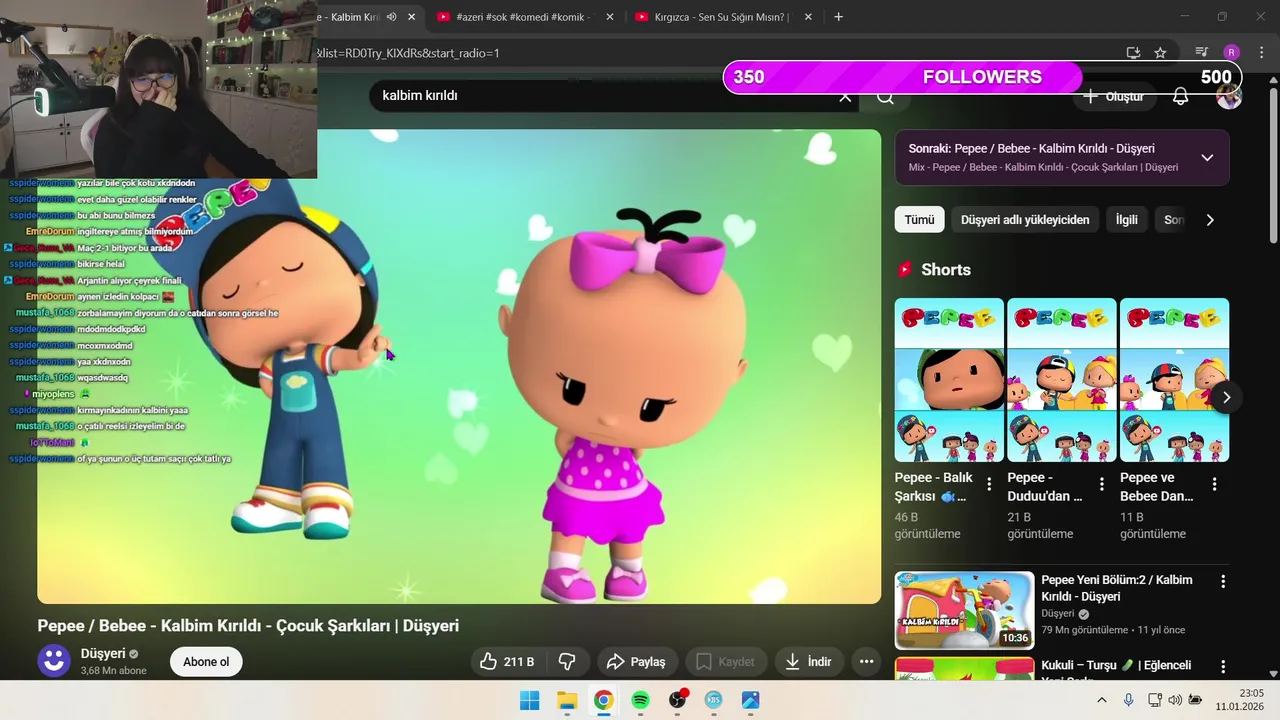
Task: Bookmark this page with the star icon
Action: click(1160, 52)
